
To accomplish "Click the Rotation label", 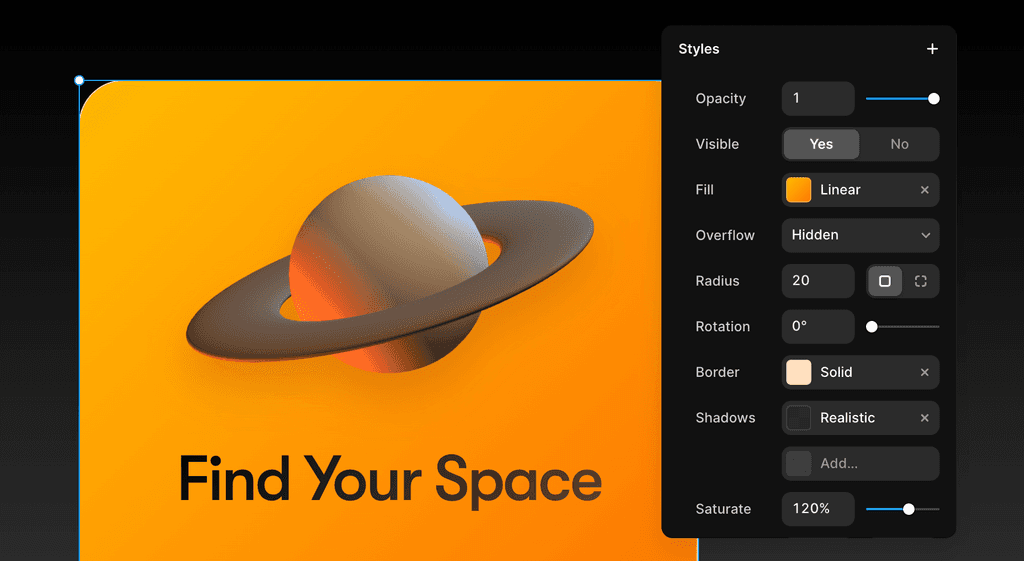I will click(722, 327).
